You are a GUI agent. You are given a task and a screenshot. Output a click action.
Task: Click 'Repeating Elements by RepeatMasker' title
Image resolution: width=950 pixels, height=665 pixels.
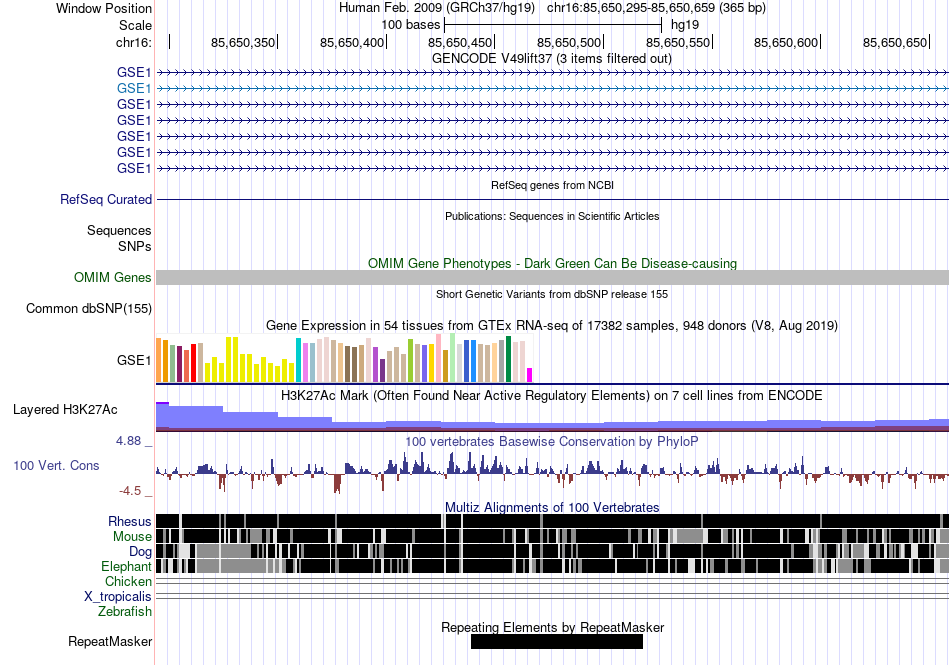pos(553,627)
